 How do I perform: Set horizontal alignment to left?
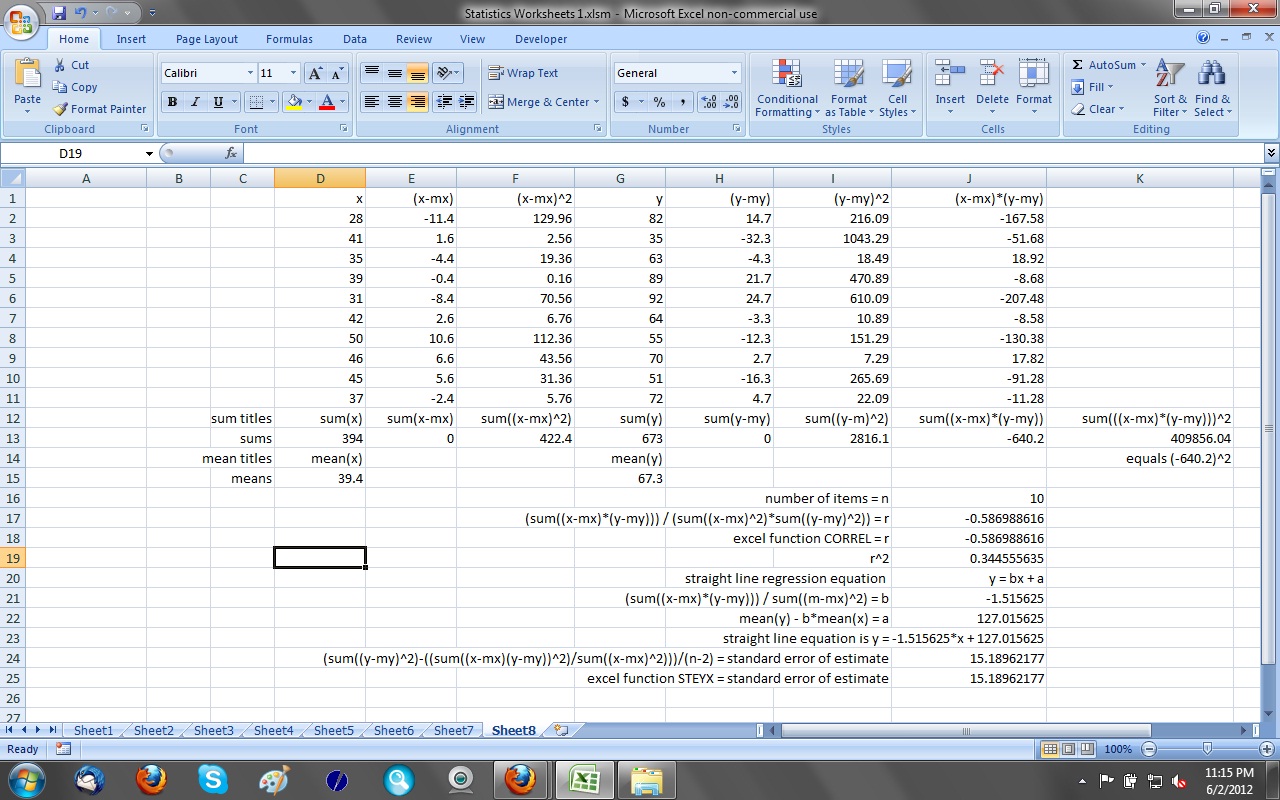[x=372, y=102]
